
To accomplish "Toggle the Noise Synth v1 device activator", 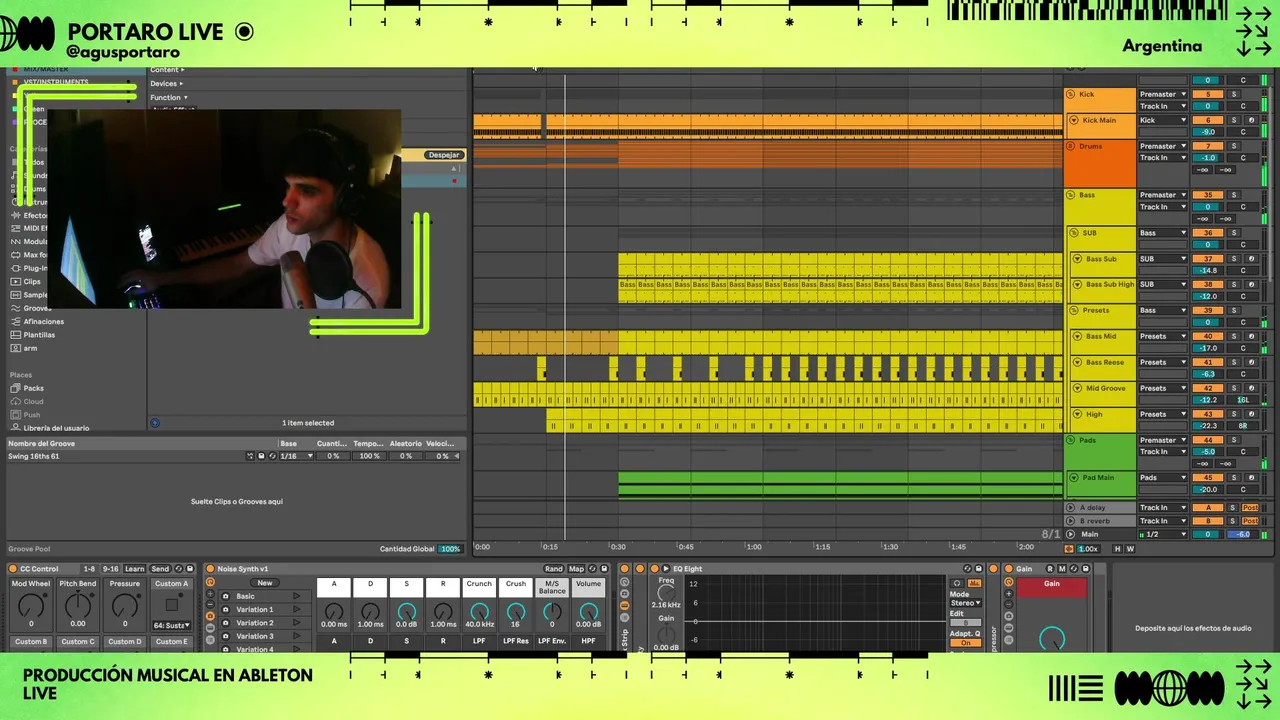I will click(210, 569).
